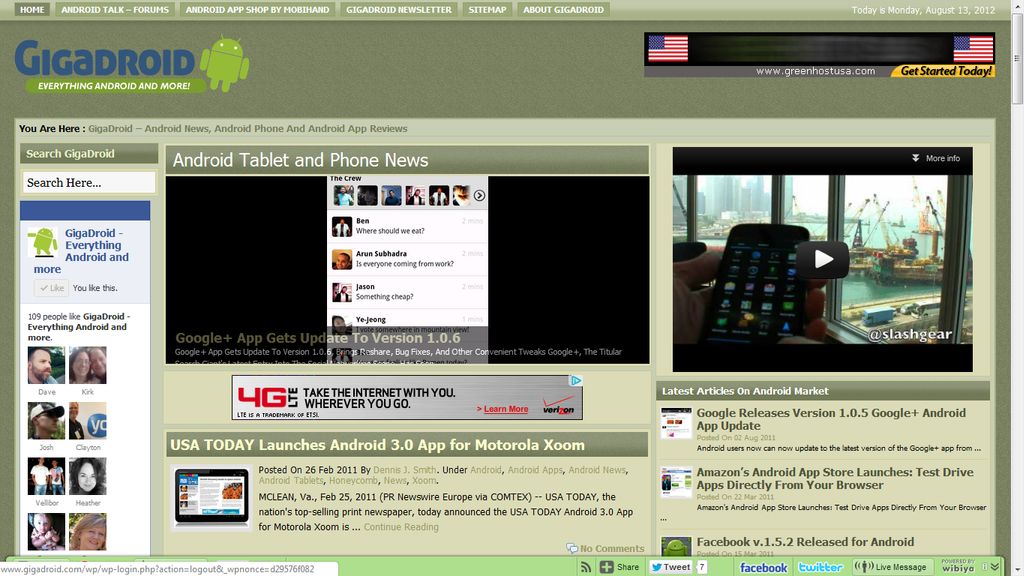Open Android Tablets category link
Image resolution: width=1024 pixels, height=576 pixels.
point(291,480)
